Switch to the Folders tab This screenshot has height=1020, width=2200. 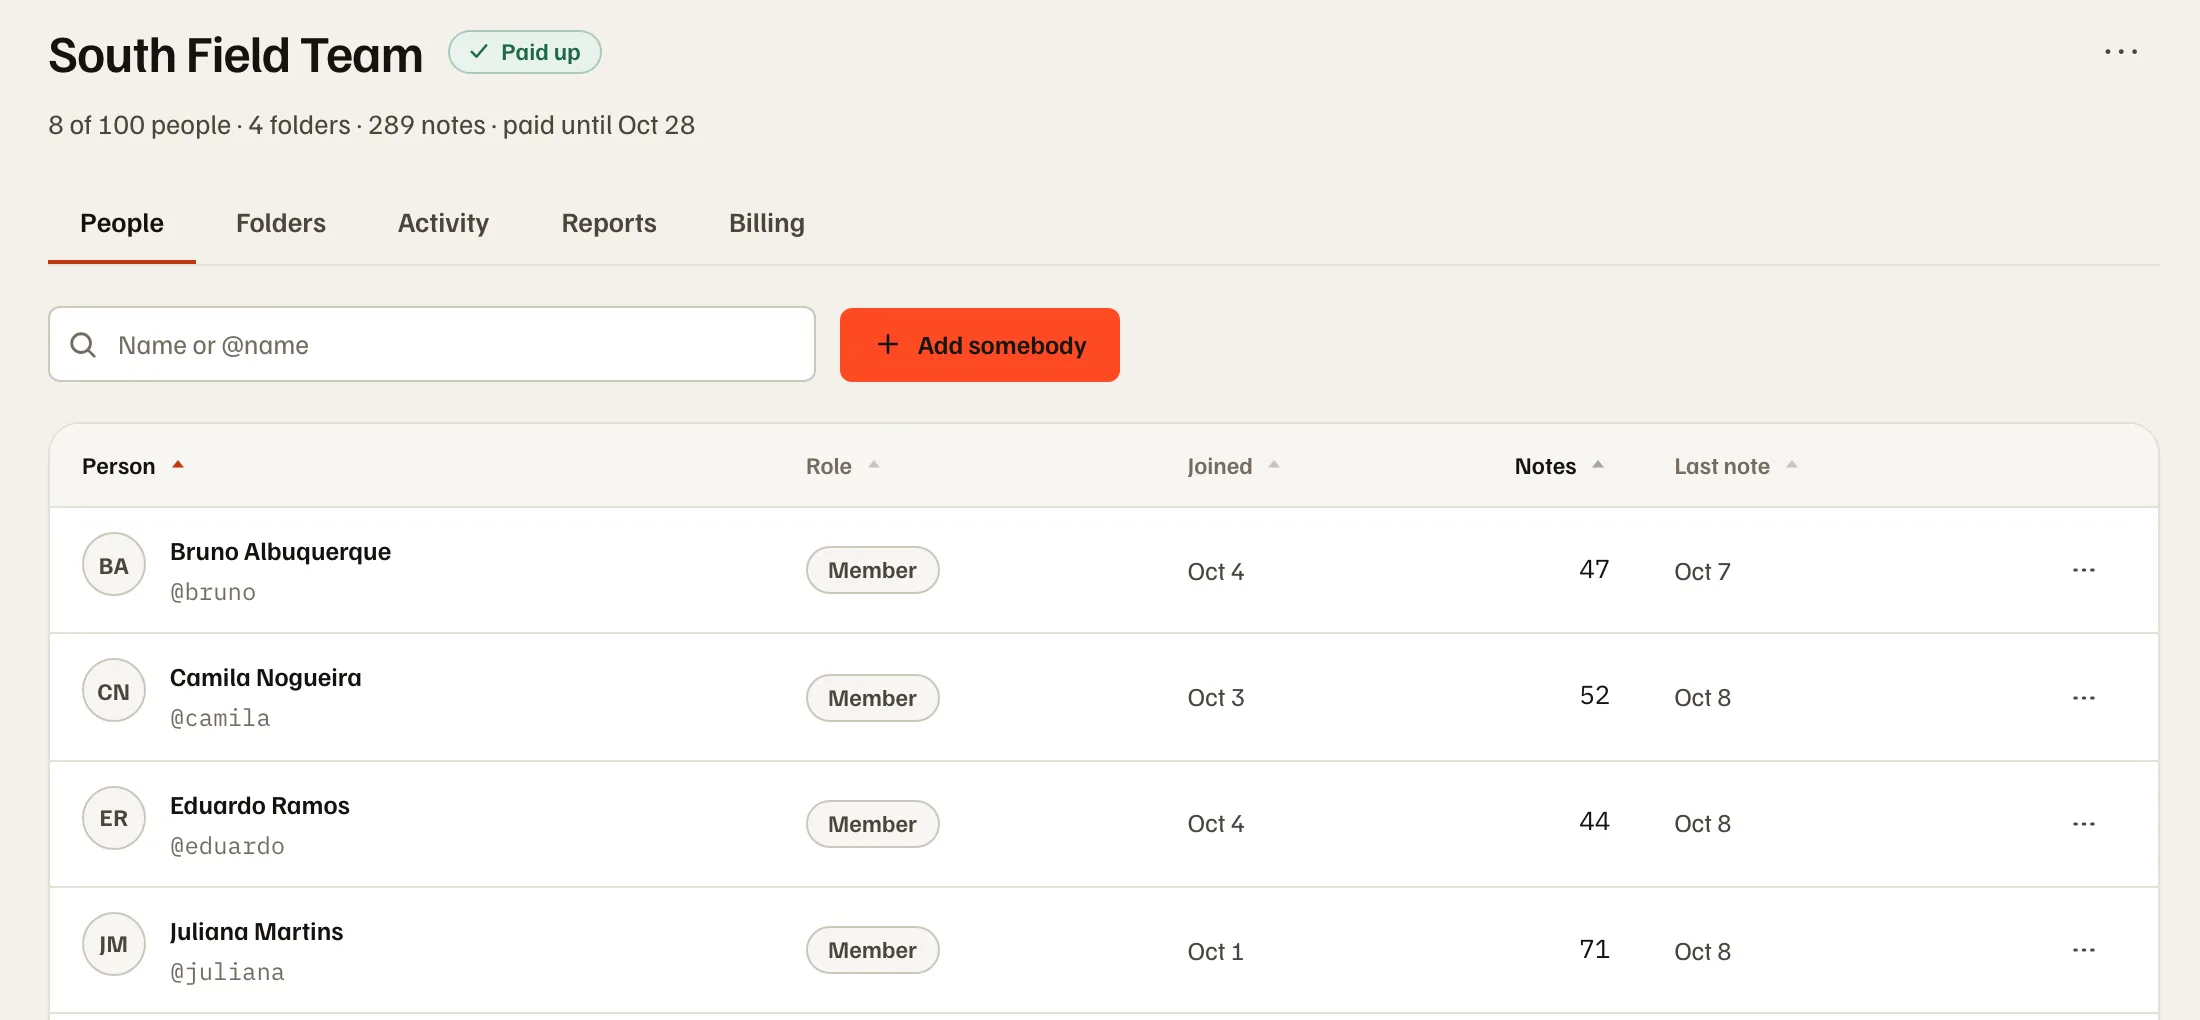click(281, 223)
